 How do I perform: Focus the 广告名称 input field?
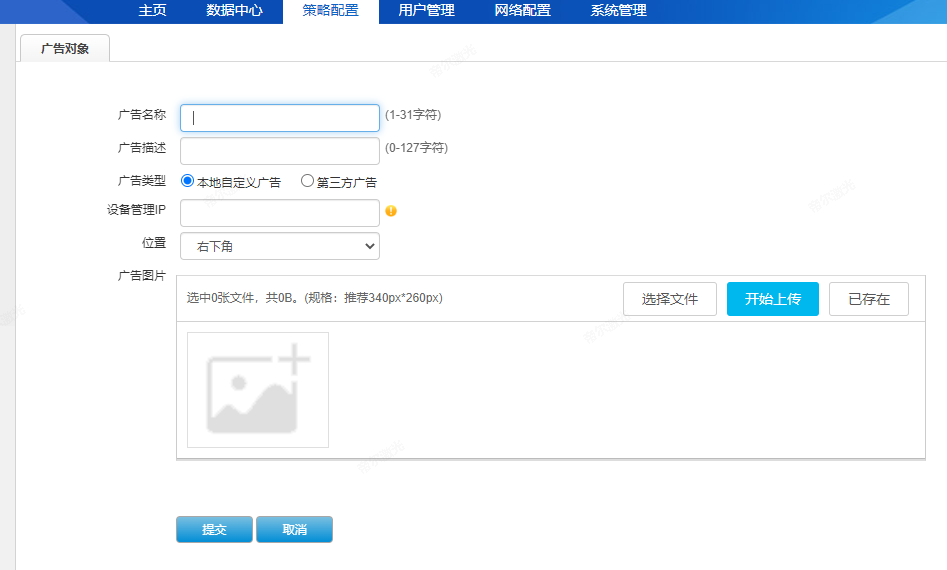280,118
